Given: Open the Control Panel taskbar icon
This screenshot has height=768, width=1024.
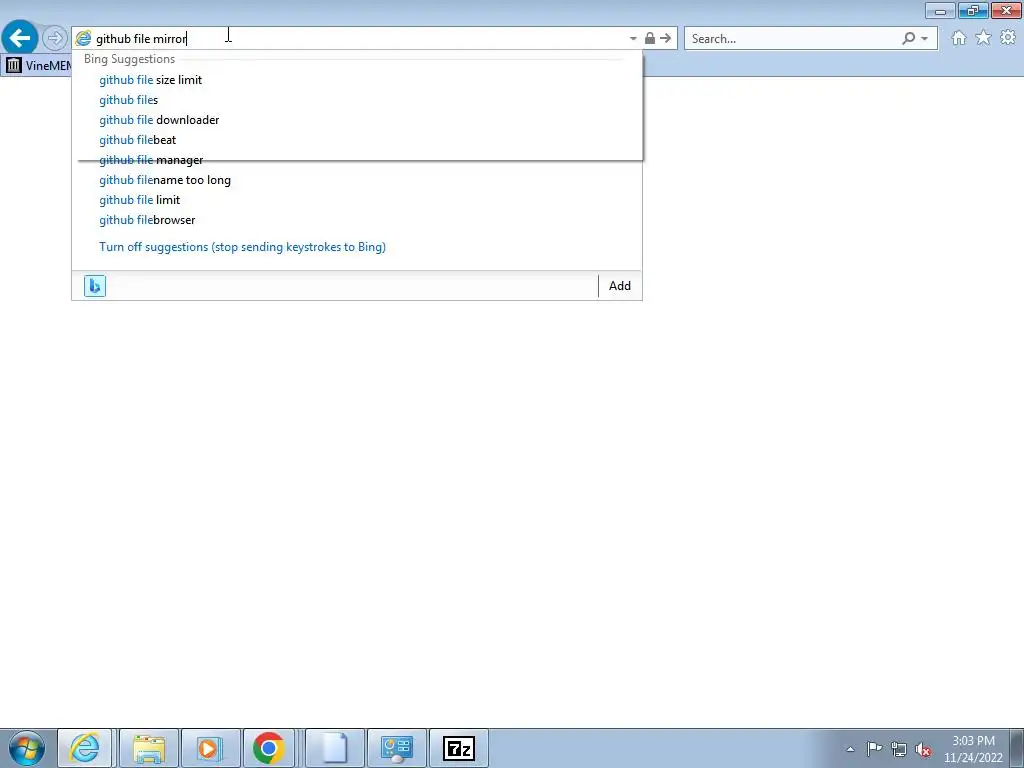Looking at the screenshot, I should (397, 748).
